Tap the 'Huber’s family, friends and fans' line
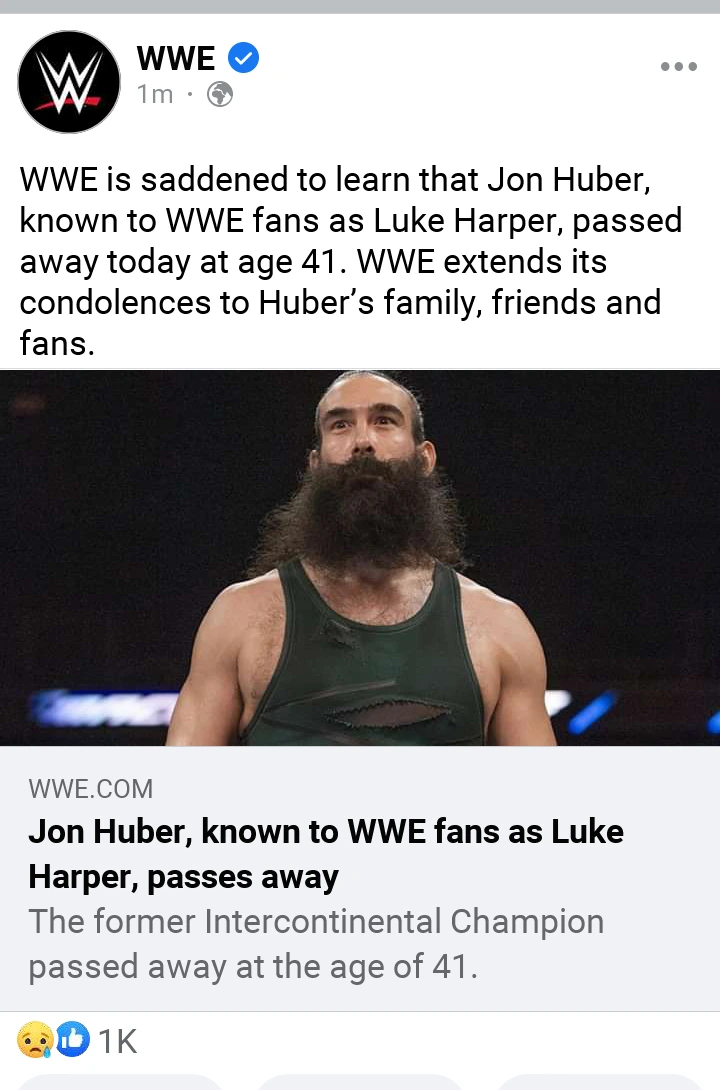Image resolution: width=720 pixels, height=1090 pixels. (x=341, y=323)
